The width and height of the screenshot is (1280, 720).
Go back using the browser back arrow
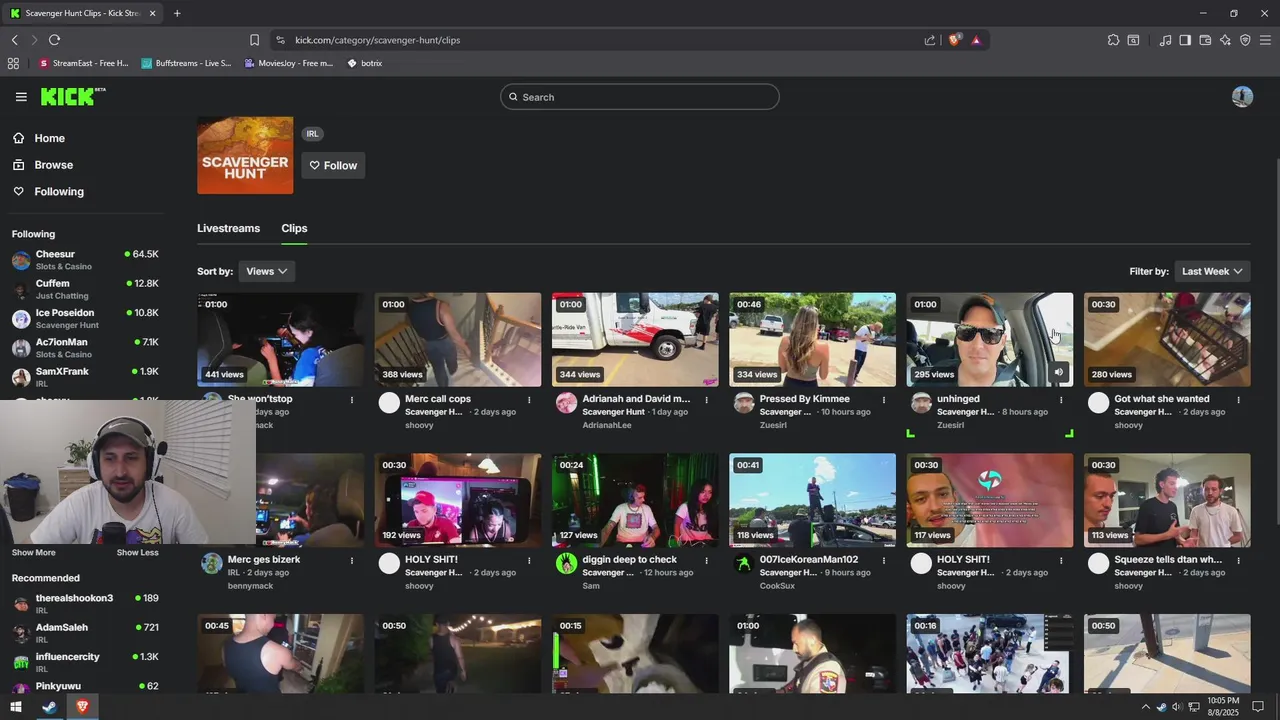(x=15, y=40)
